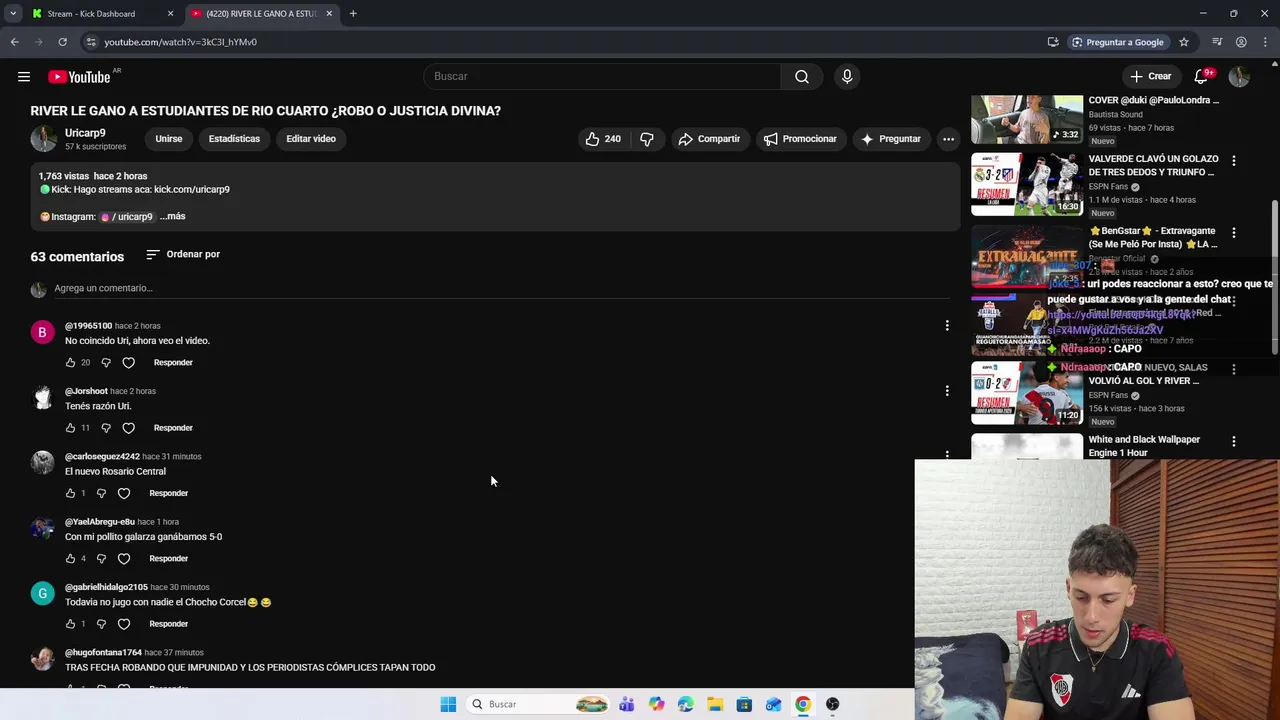Viewport: 1280px width, 720px height.
Task: Focus the Agrega un comentario field
Action: 500,289
